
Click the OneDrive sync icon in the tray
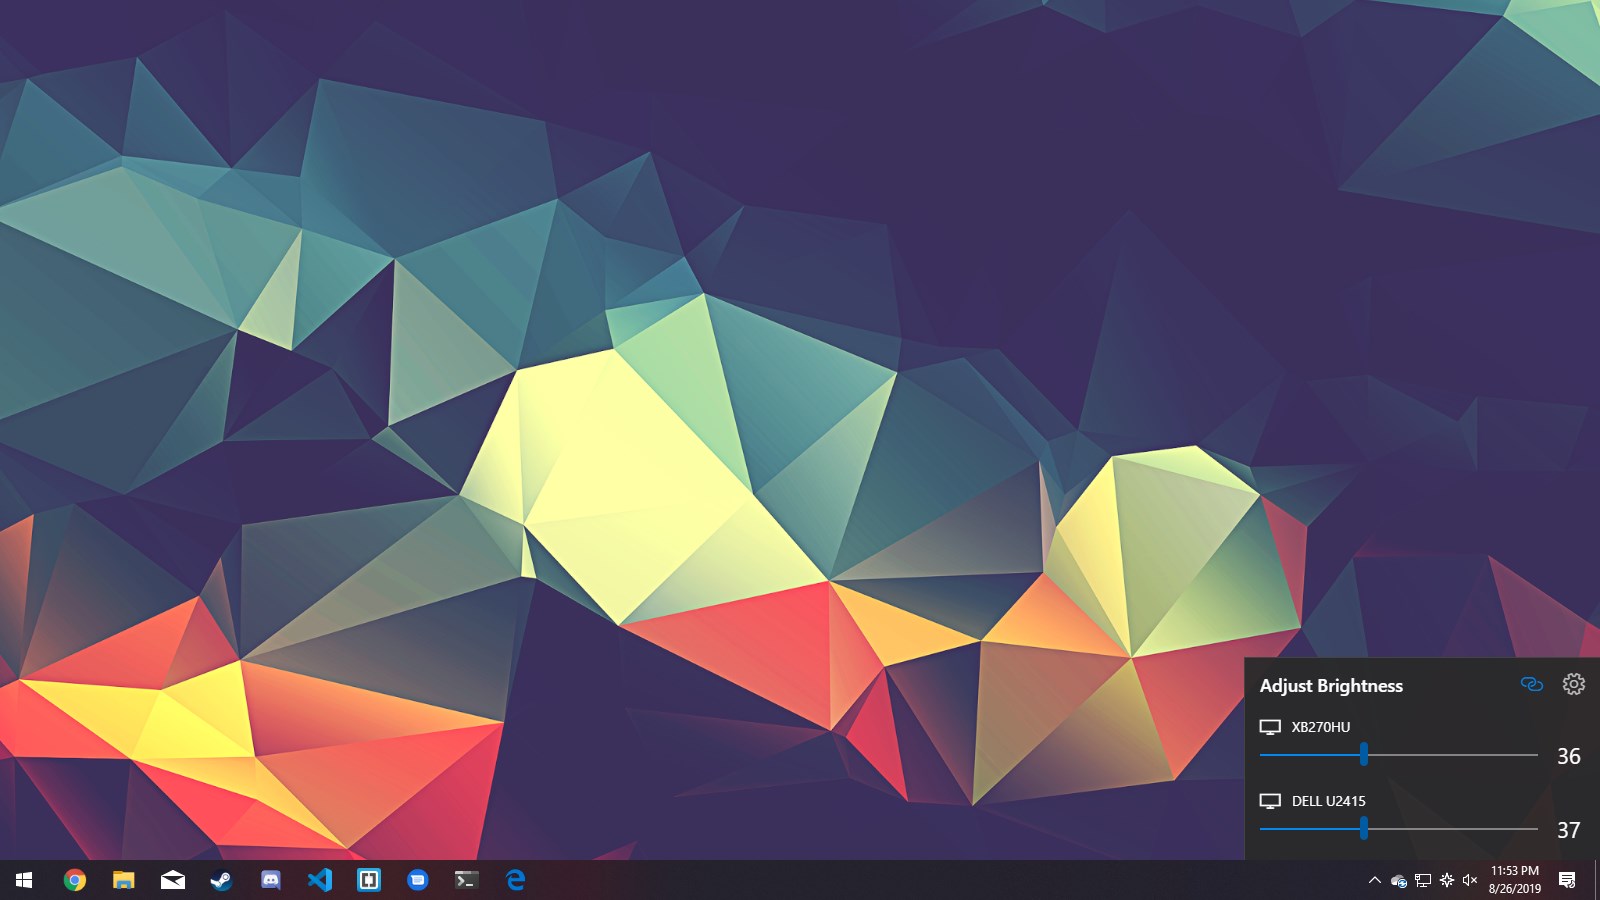pyautogui.click(x=1398, y=881)
